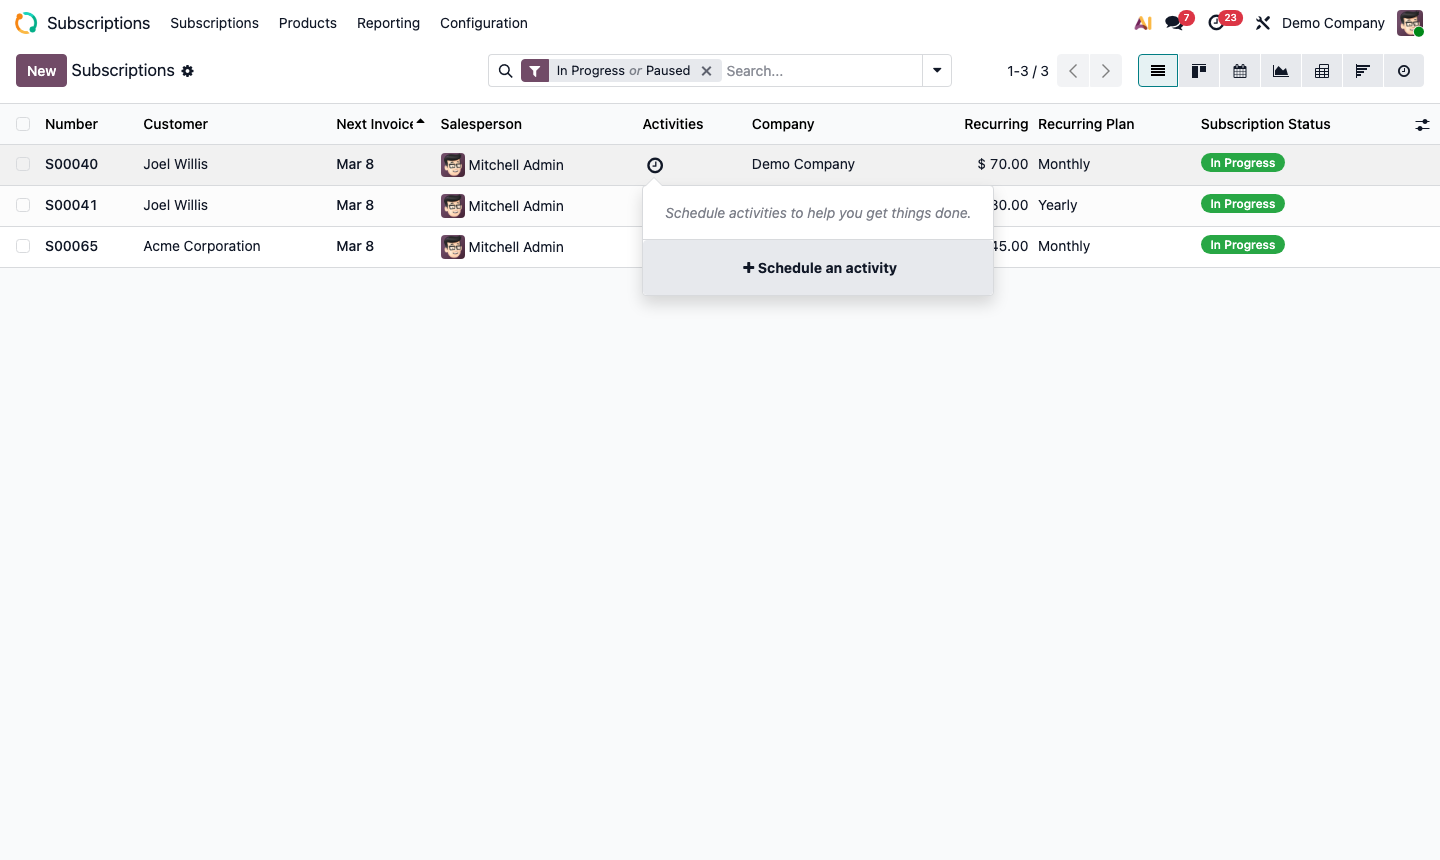Switch to the Calendar view

tap(1240, 70)
